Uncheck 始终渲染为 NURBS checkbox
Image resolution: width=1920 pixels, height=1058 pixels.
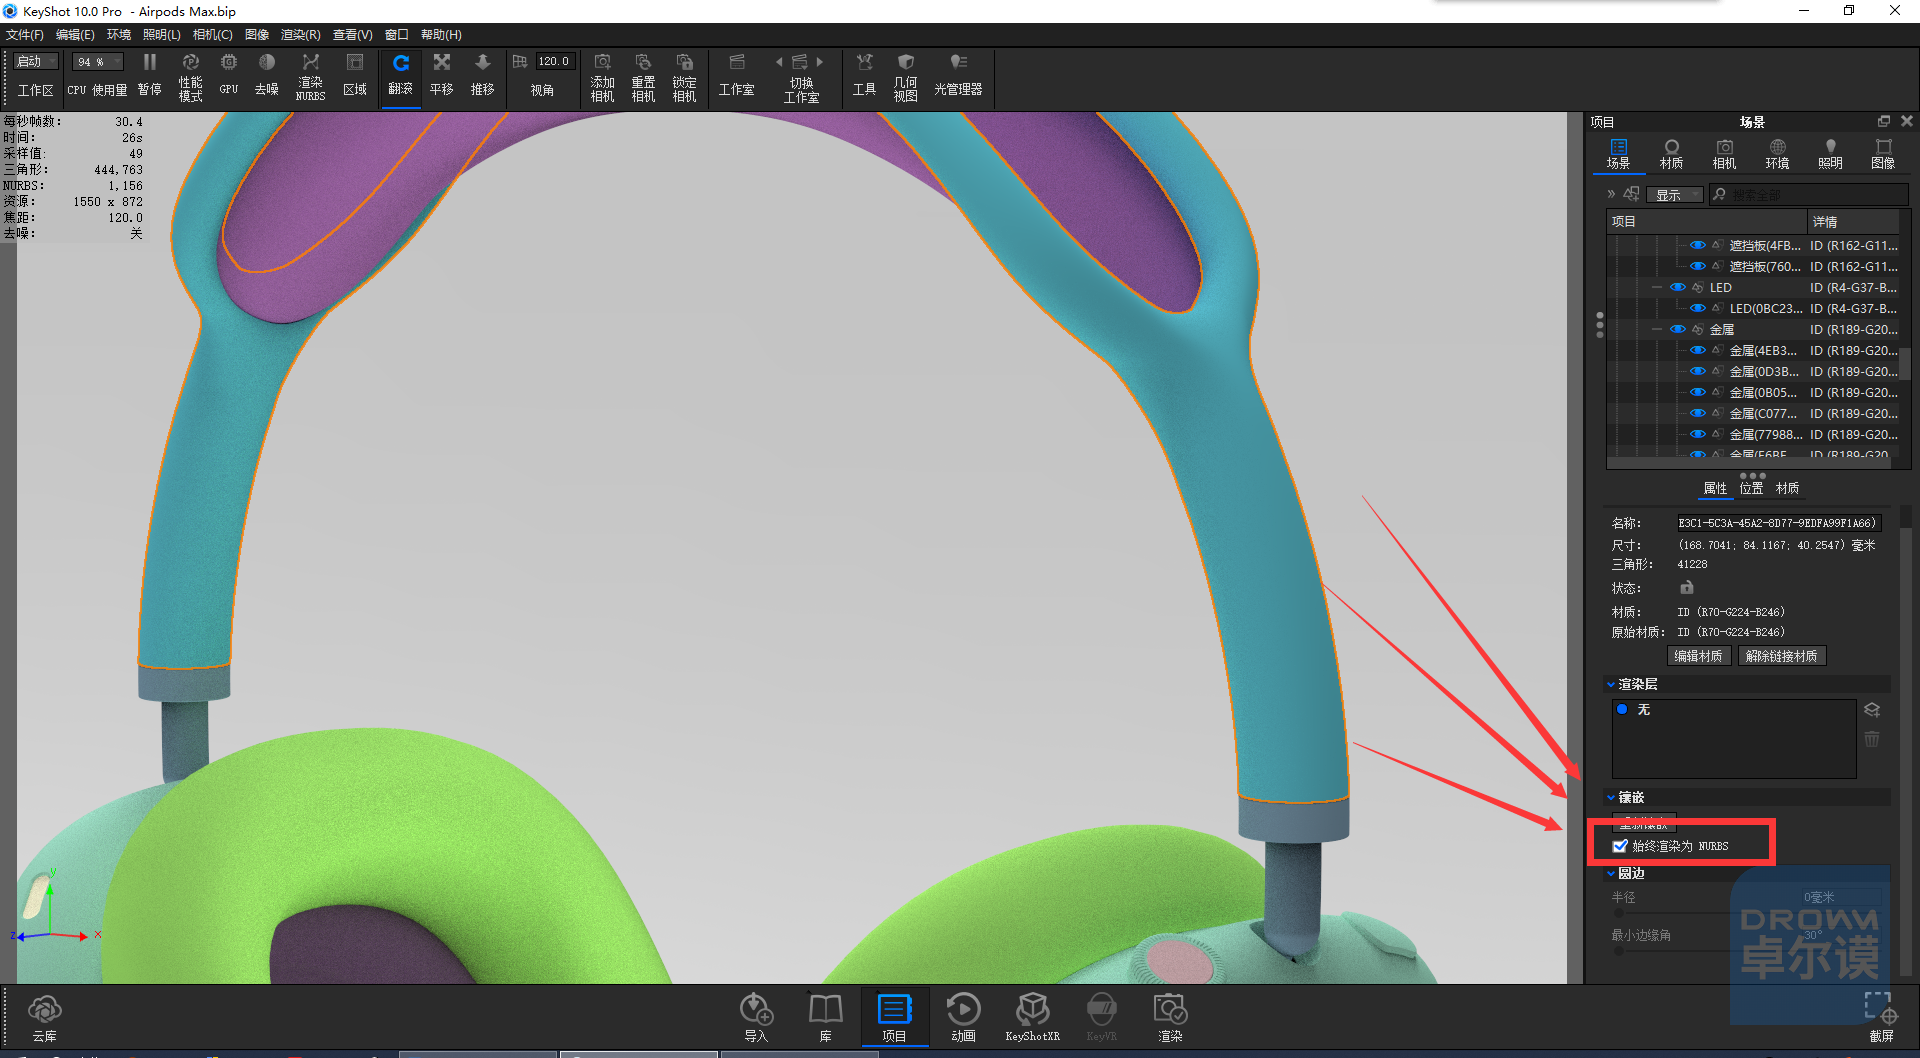(x=1620, y=846)
